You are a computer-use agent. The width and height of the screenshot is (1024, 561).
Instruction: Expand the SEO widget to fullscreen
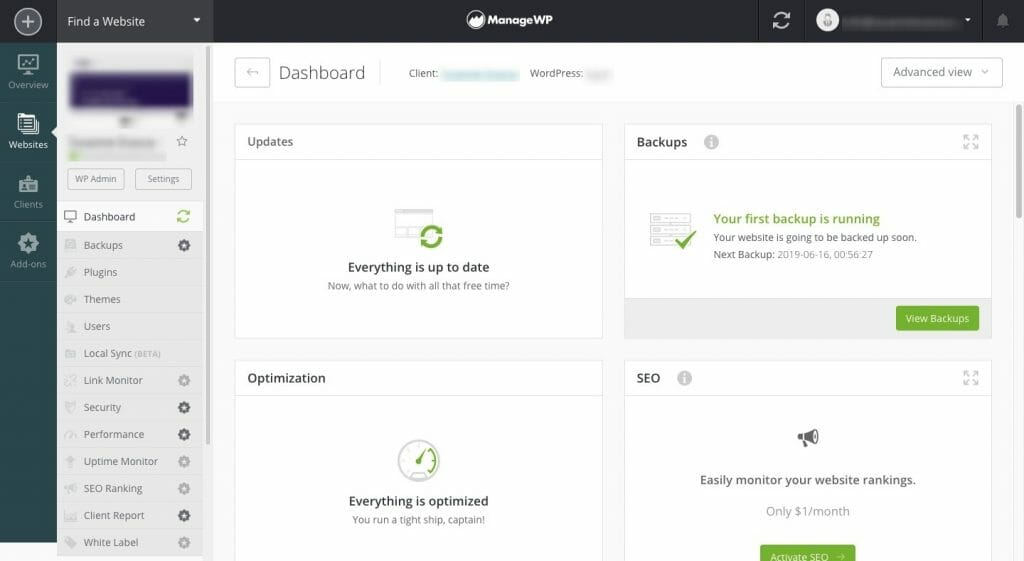tap(970, 377)
